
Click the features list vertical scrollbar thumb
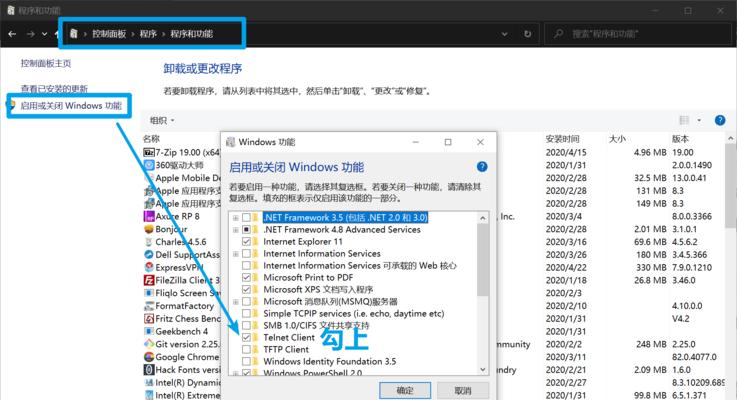[483, 260]
